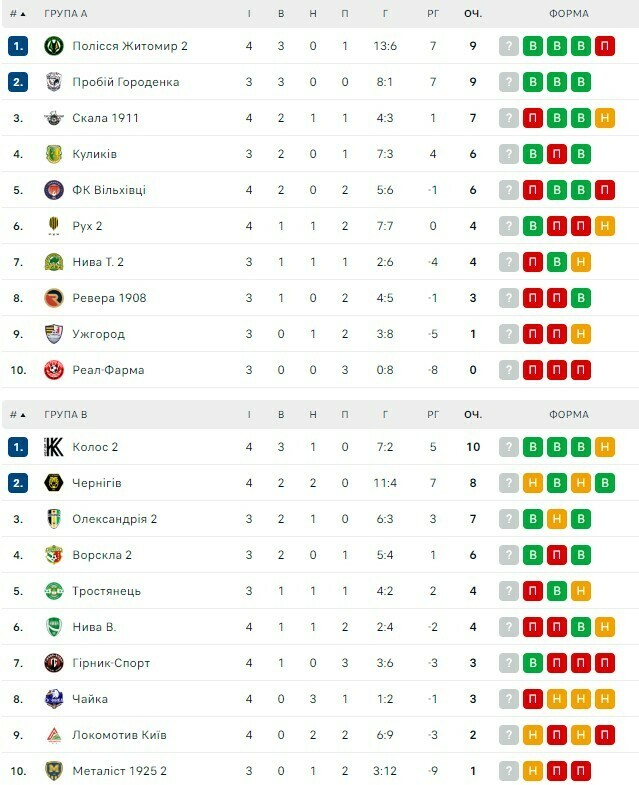
Task: Click the ФОРМА header in Група A
Action: (x=569, y=14)
